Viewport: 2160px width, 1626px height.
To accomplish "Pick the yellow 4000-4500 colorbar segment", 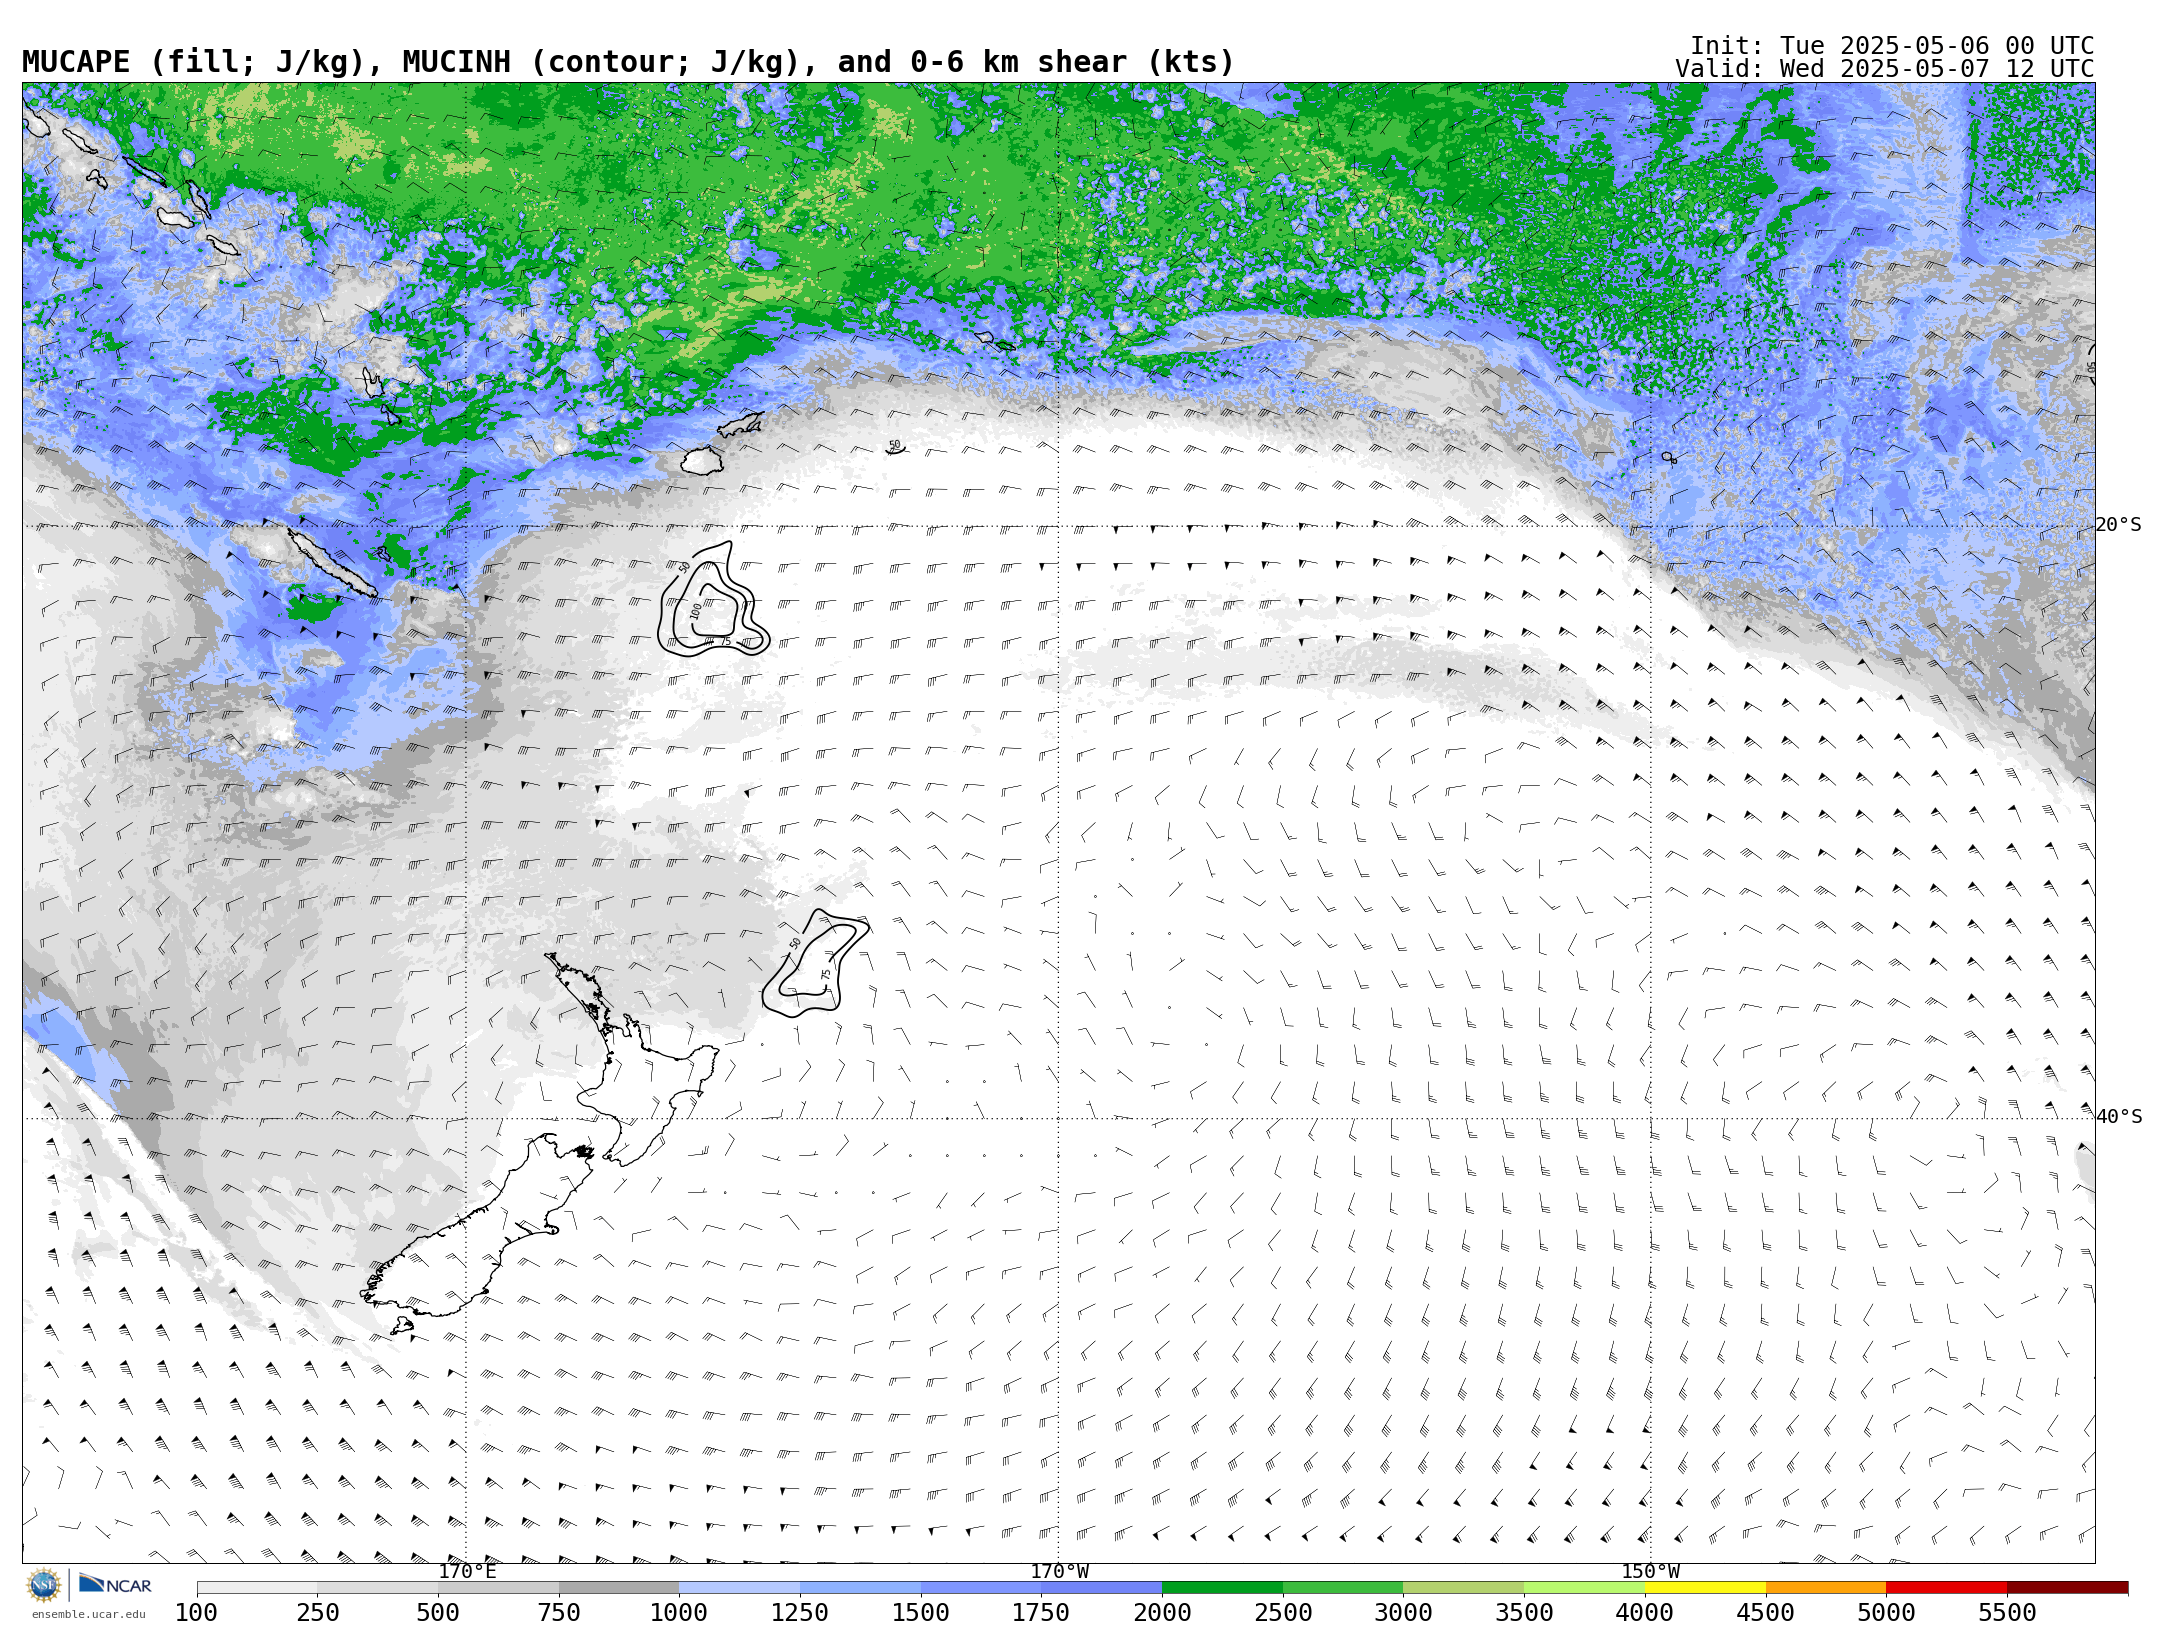I will [x=1705, y=1588].
